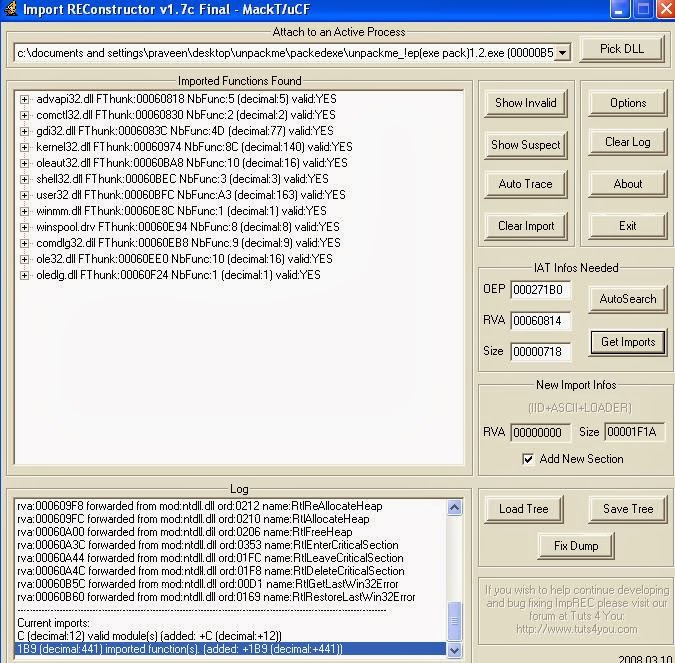The width and height of the screenshot is (675, 663).
Task: Expand the shell32.dll import node
Action: click(x=25, y=179)
